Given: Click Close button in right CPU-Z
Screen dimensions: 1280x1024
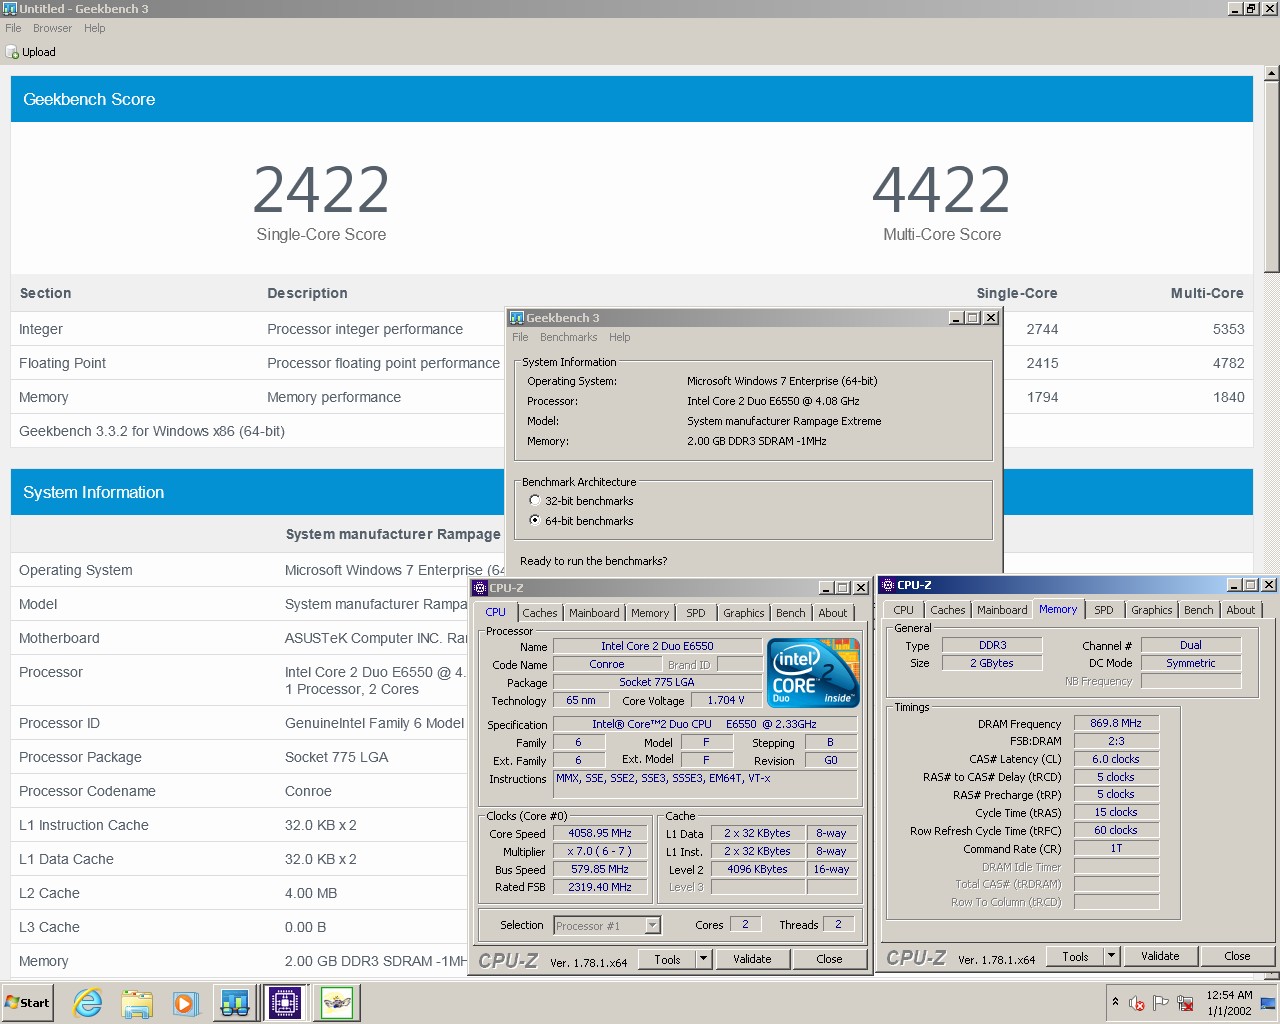Looking at the screenshot, I should point(1237,956).
